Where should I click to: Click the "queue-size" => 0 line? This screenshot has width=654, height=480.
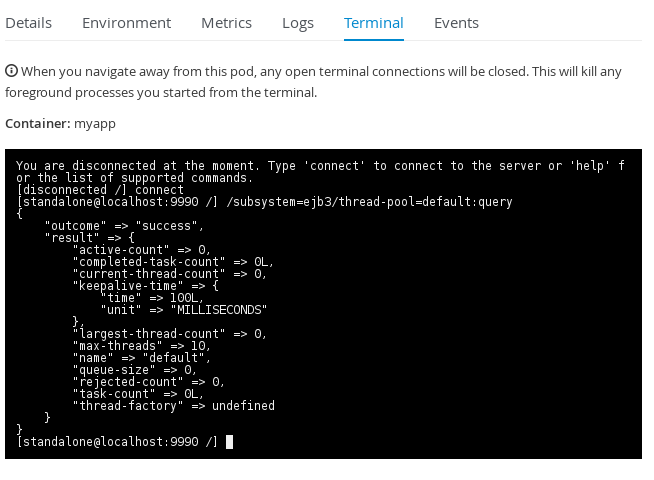[134, 370]
